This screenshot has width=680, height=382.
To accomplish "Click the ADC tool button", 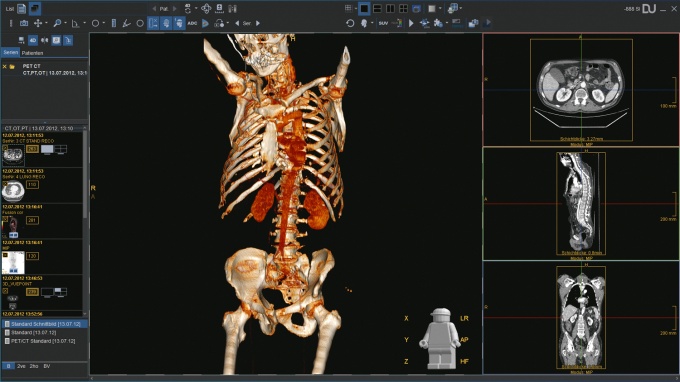I will coord(192,23).
